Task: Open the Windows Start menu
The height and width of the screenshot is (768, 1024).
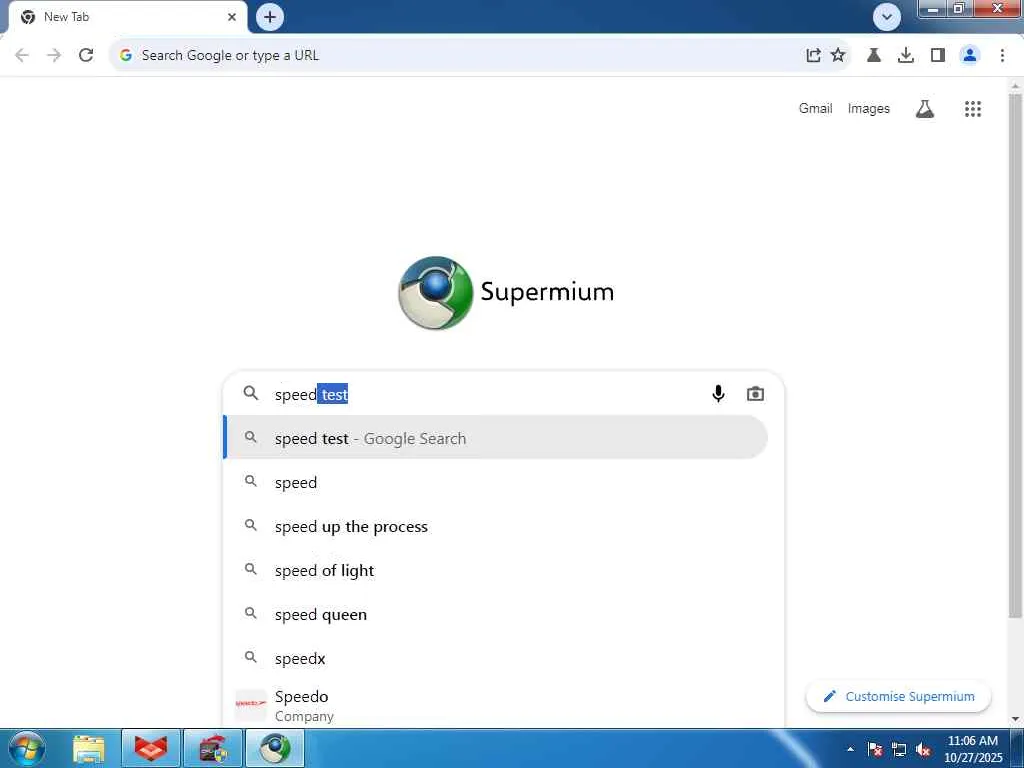Action: coord(27,748)
